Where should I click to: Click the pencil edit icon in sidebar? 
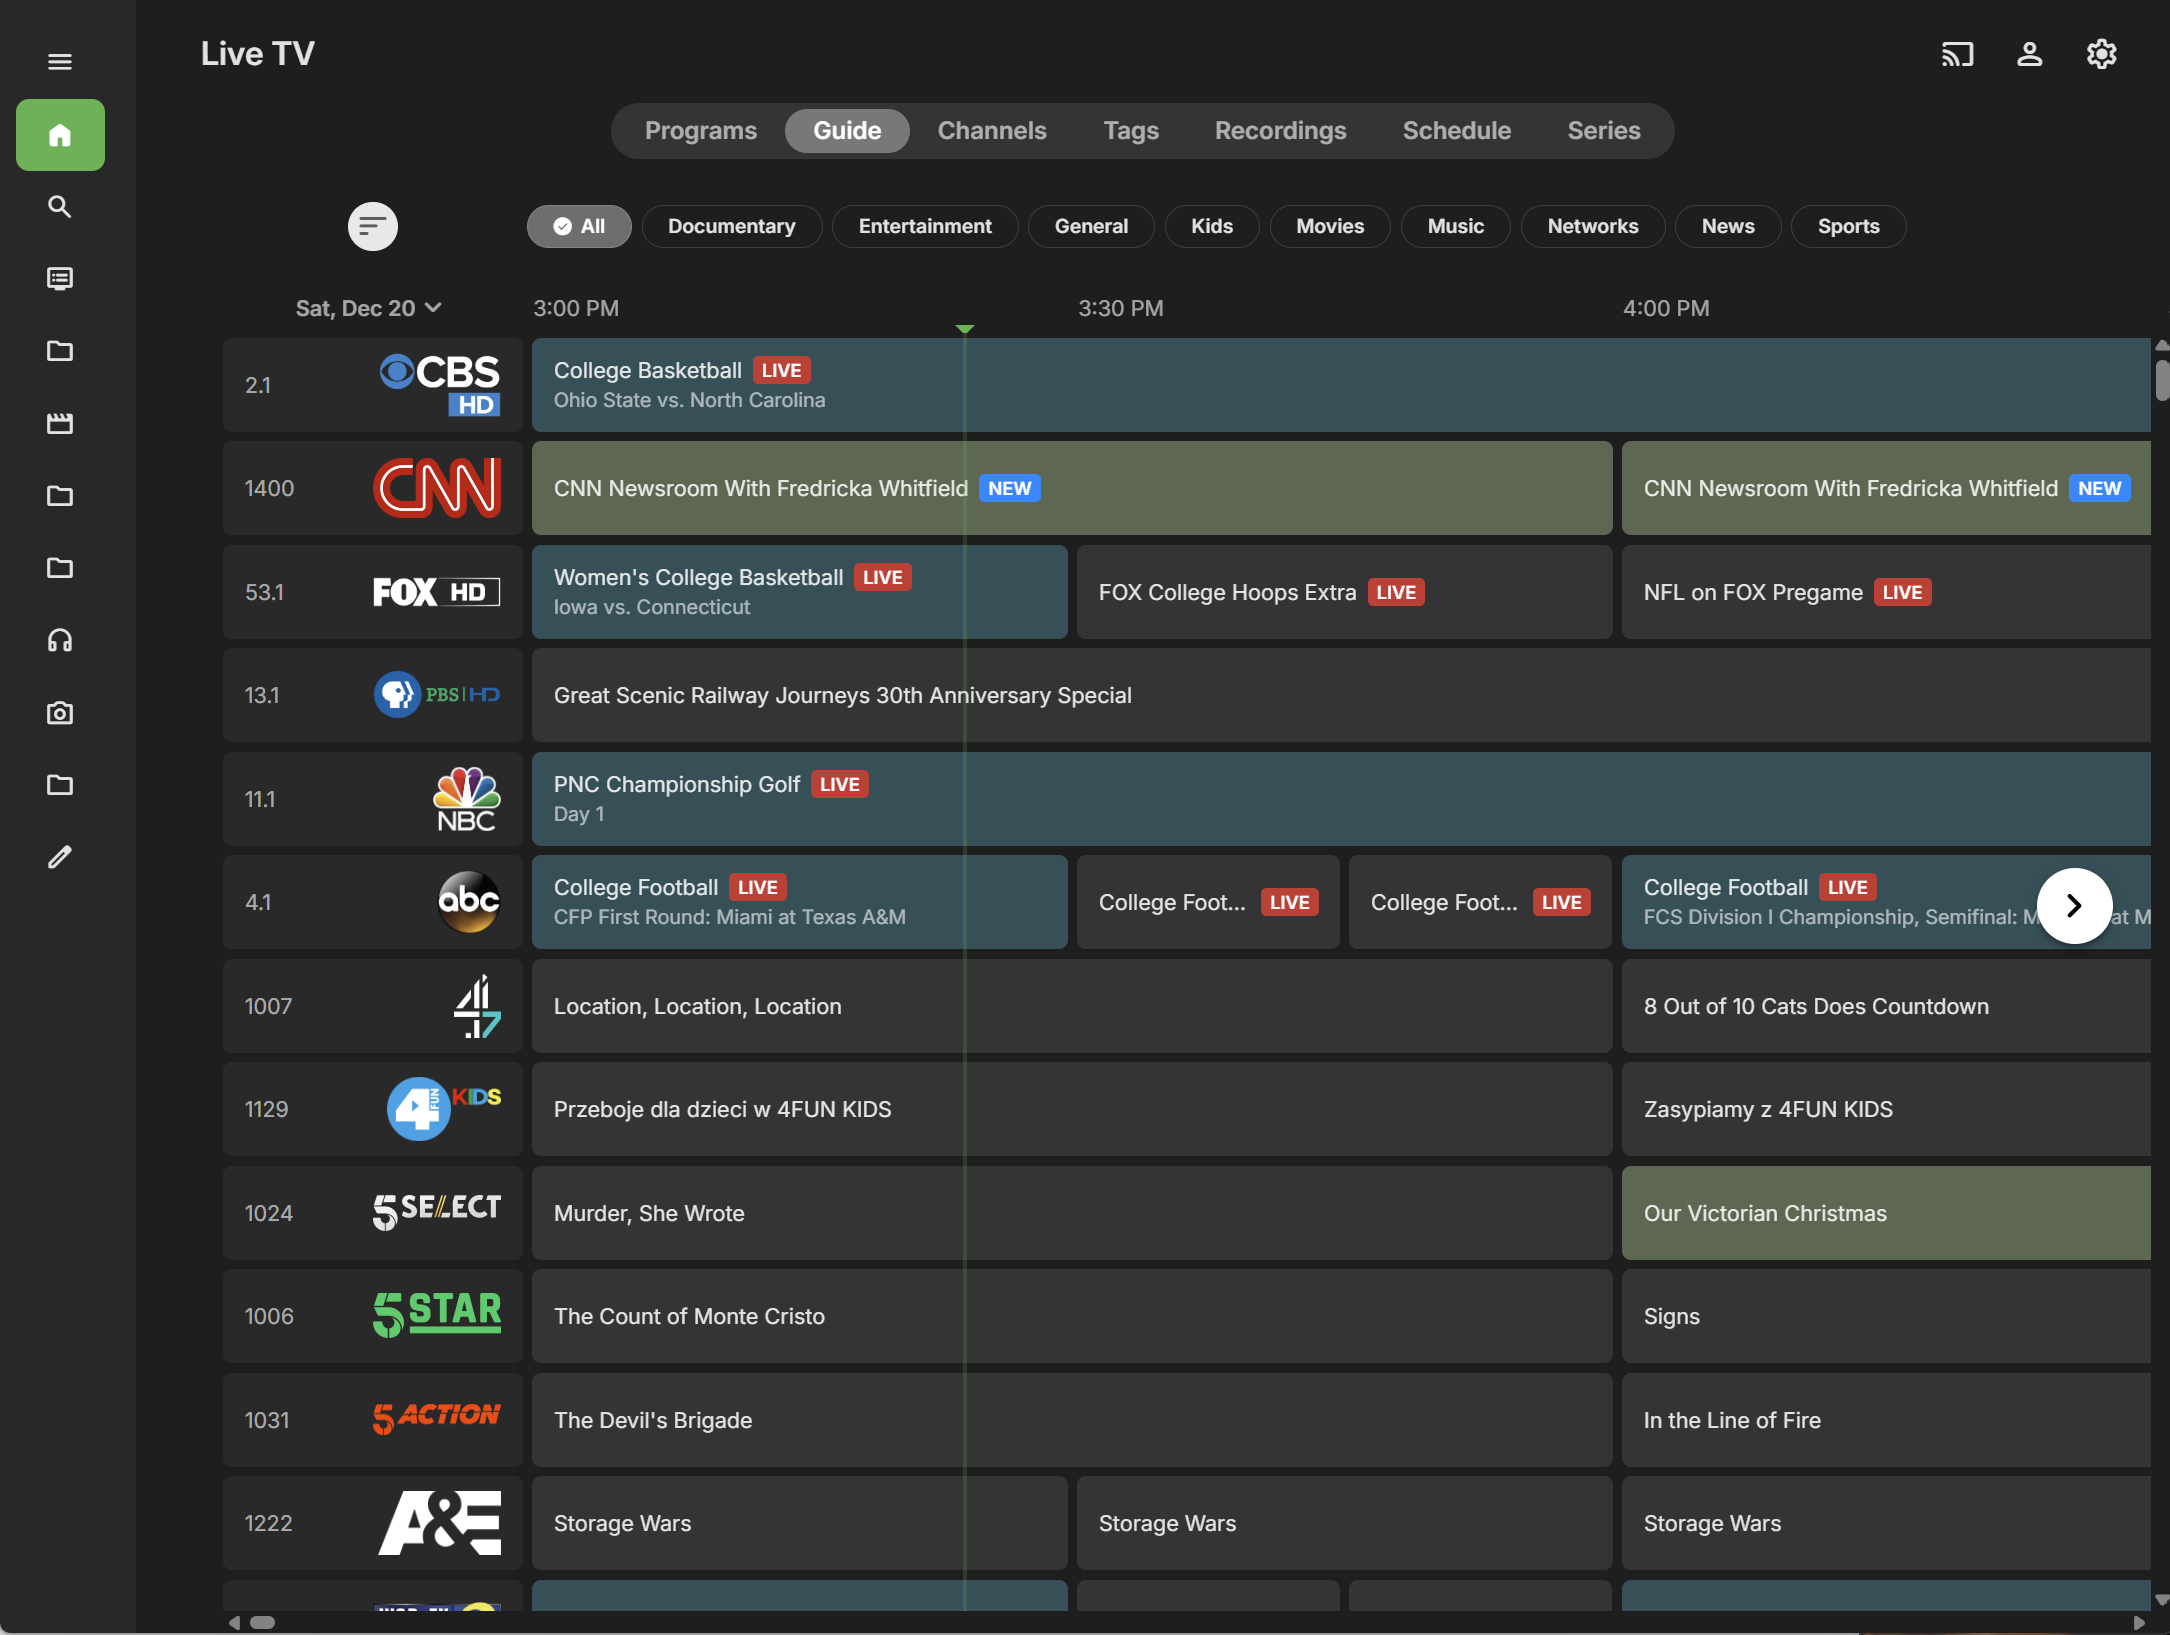tap(60, 857)
